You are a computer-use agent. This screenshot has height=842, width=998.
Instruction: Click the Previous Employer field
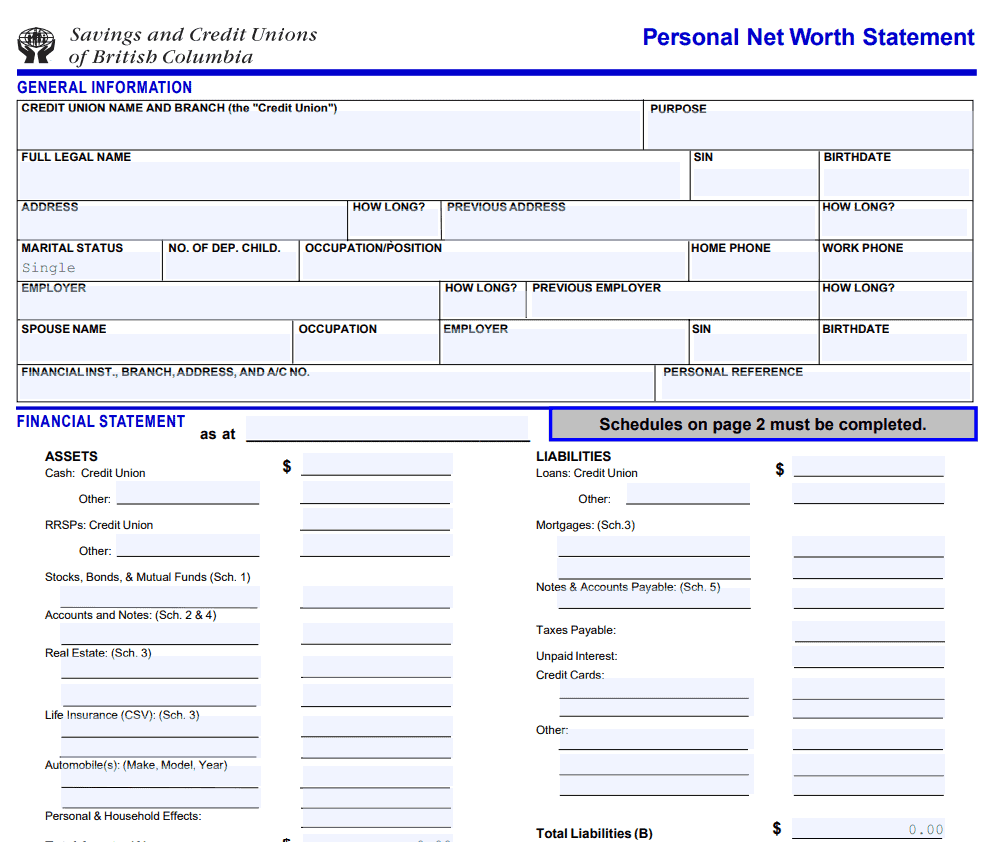coord(675,305)
